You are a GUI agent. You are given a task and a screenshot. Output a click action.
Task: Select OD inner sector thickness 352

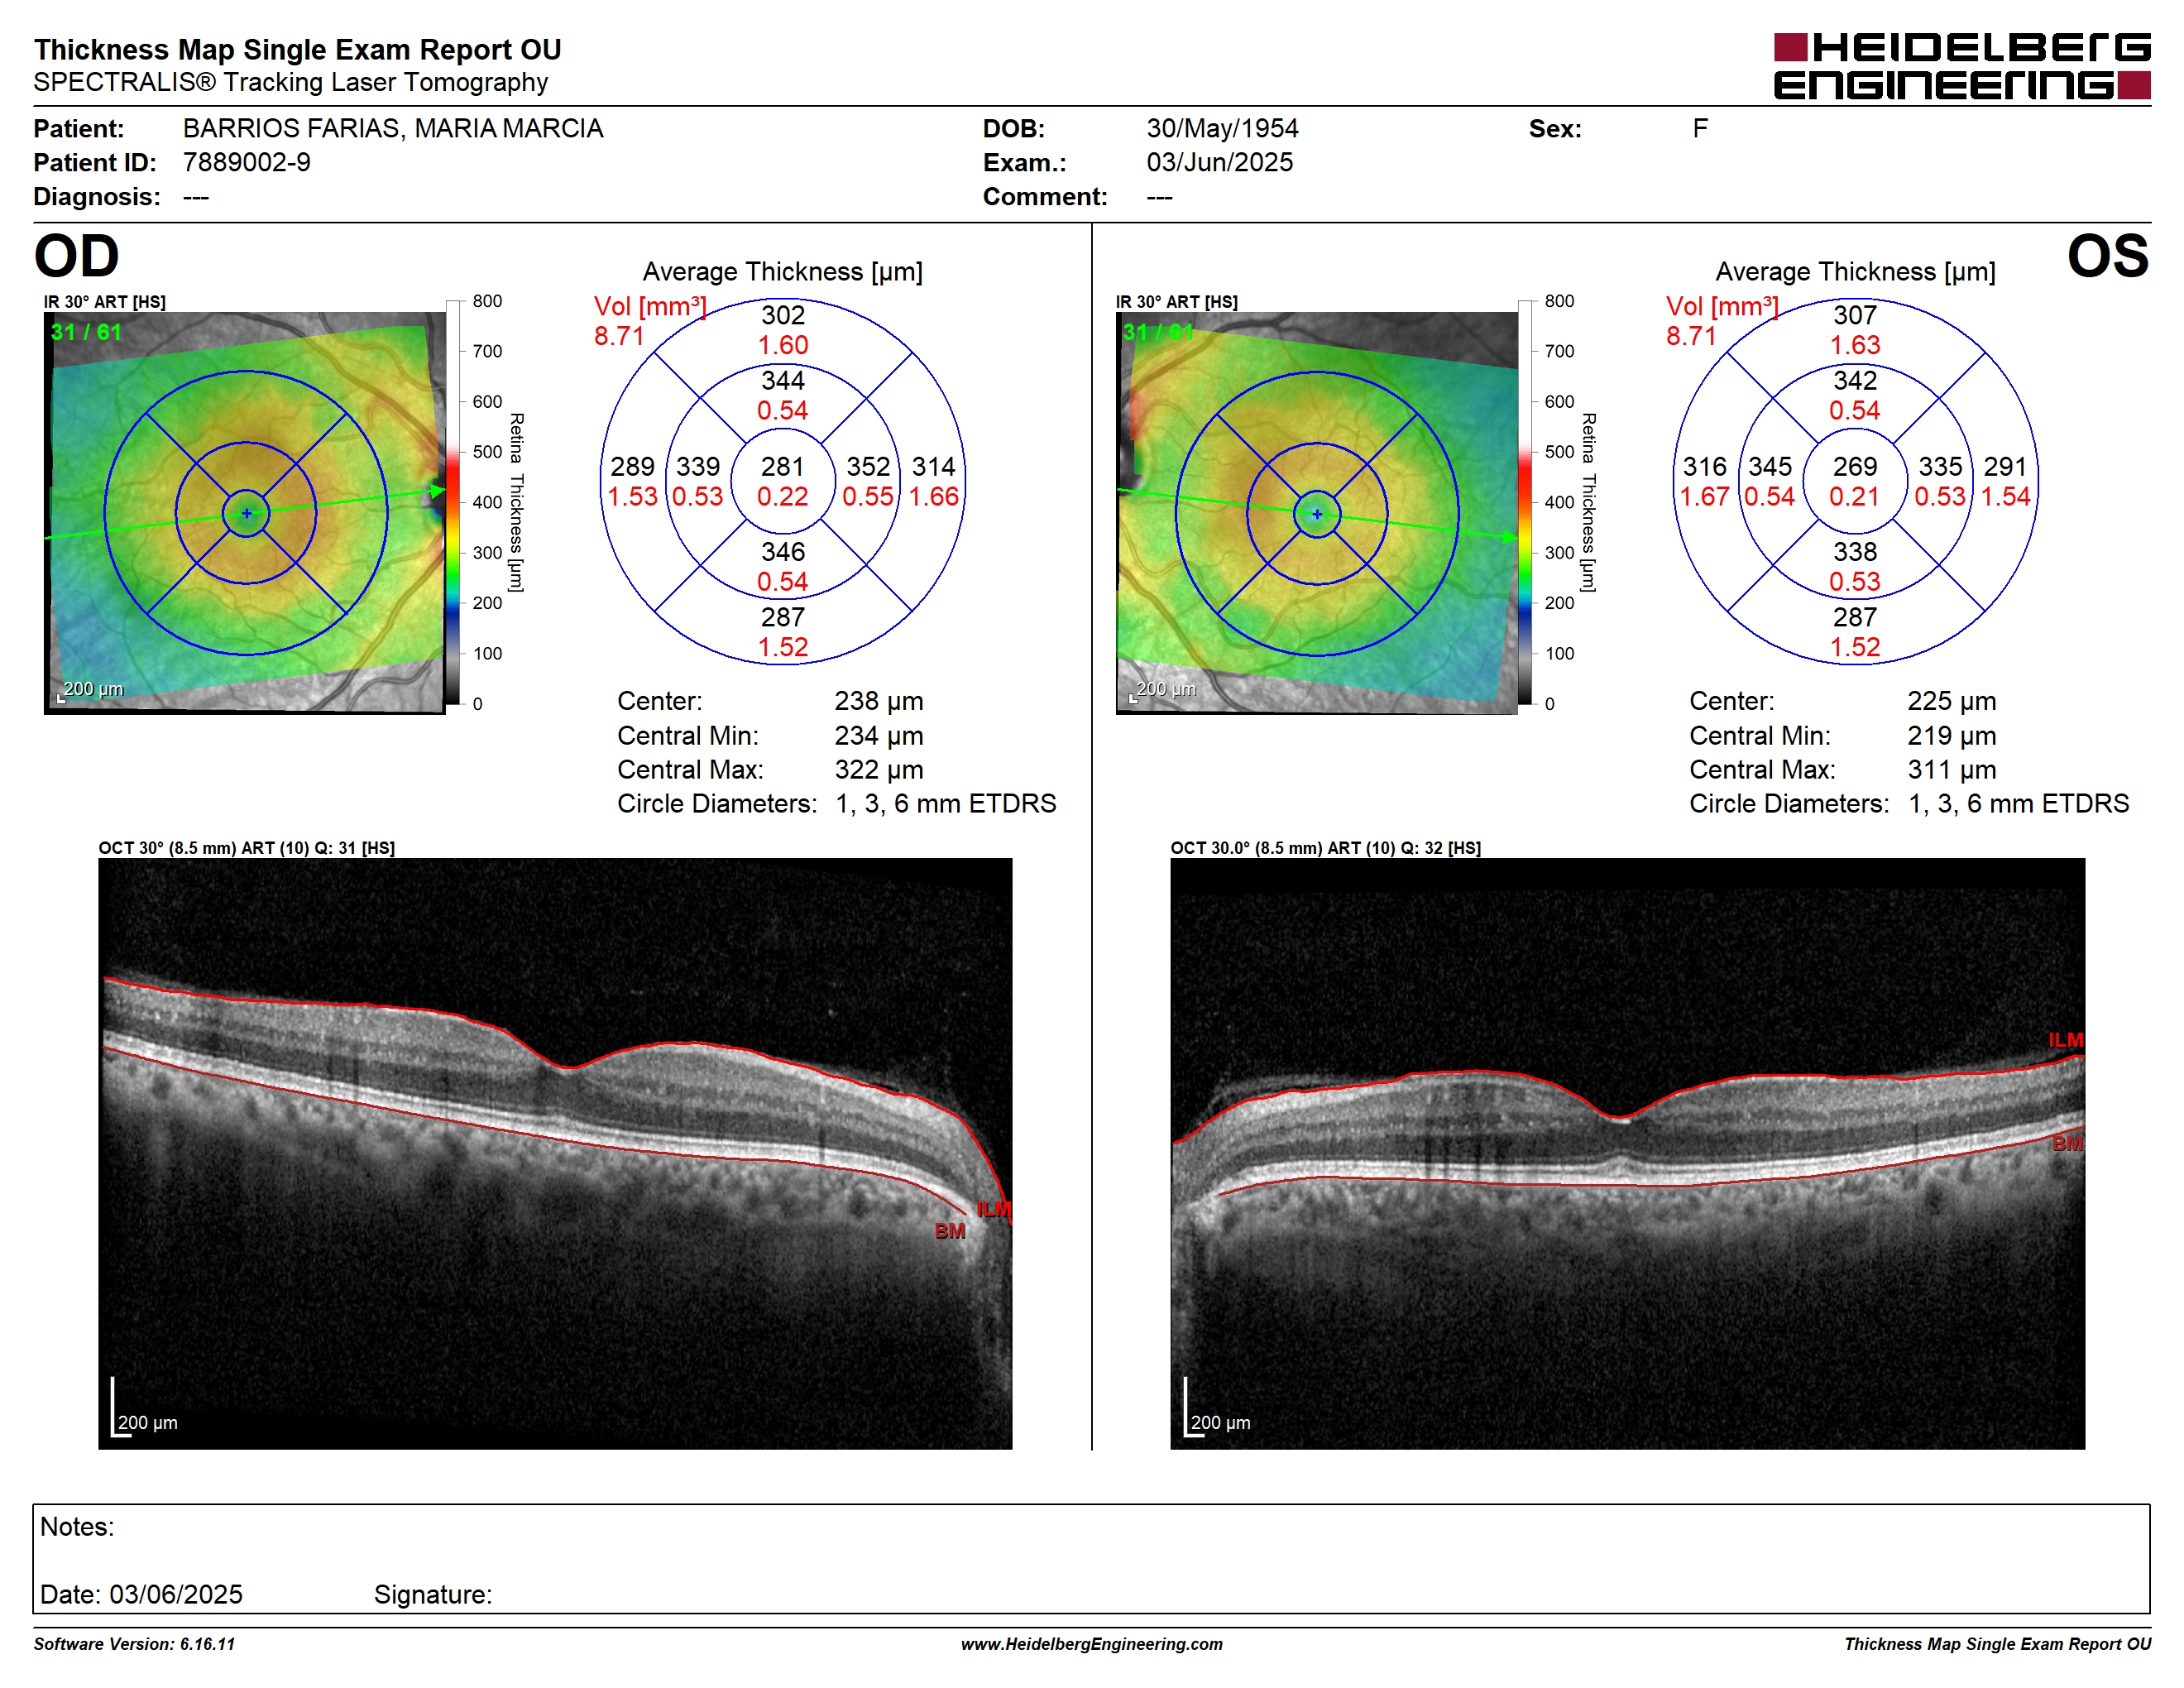868,467
